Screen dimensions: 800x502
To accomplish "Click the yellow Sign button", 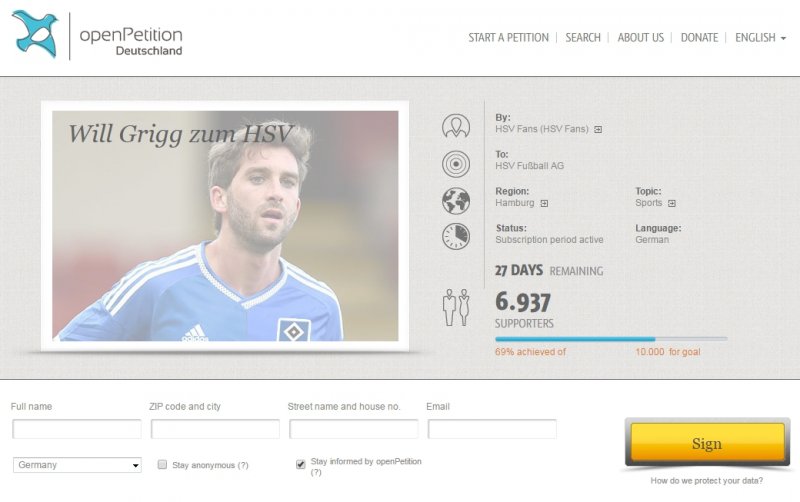I will tap(707, 443).
